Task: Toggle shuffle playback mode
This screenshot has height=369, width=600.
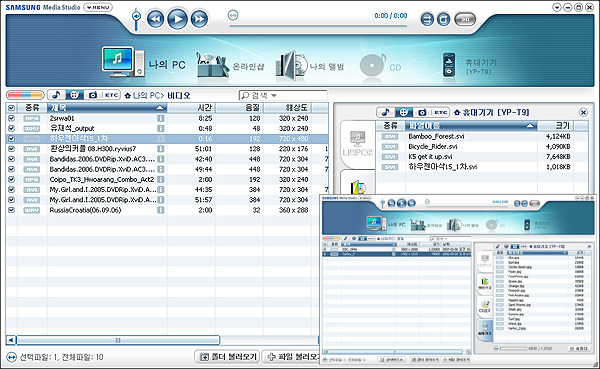Action: 427,19
